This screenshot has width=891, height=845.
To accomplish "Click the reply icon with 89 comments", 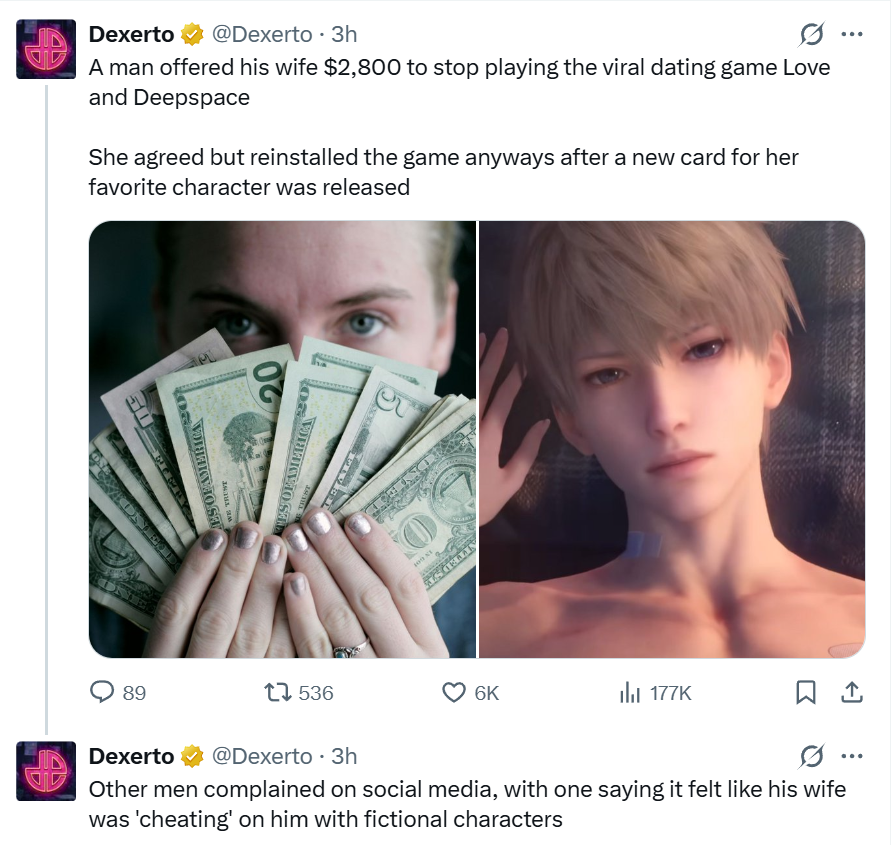I will pos(102,692).
